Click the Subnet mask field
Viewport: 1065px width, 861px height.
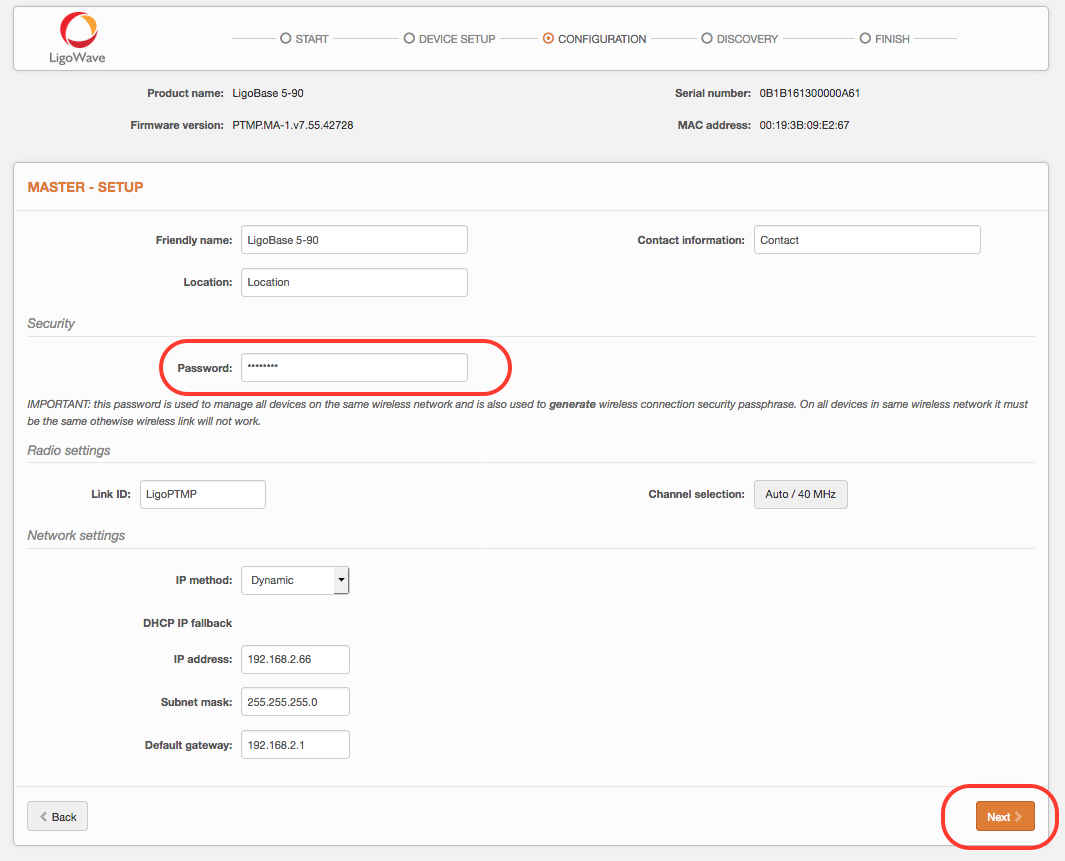295,701
